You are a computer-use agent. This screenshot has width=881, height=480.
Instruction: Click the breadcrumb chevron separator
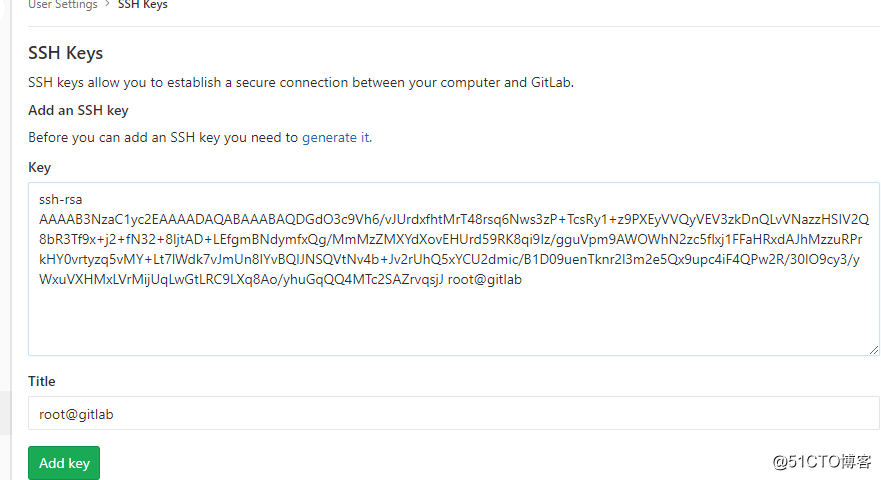107,4
